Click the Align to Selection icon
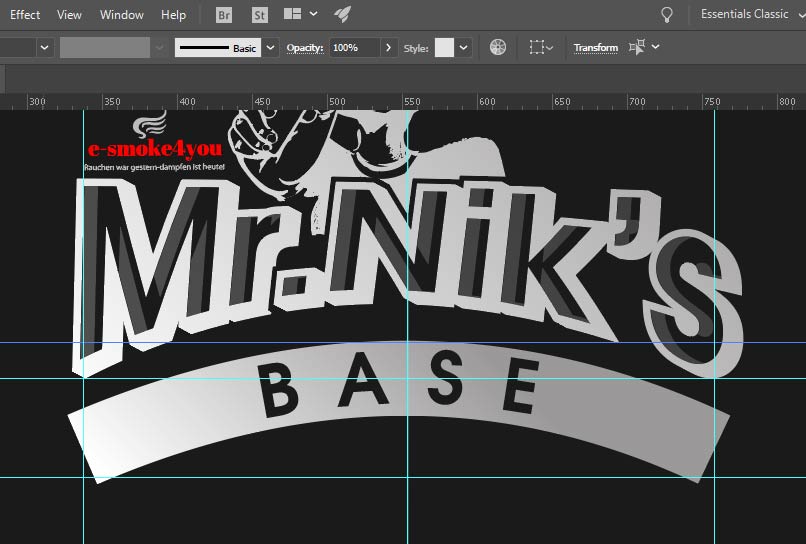This screenshot has height=544, width=806. click(x=537, y=47)
